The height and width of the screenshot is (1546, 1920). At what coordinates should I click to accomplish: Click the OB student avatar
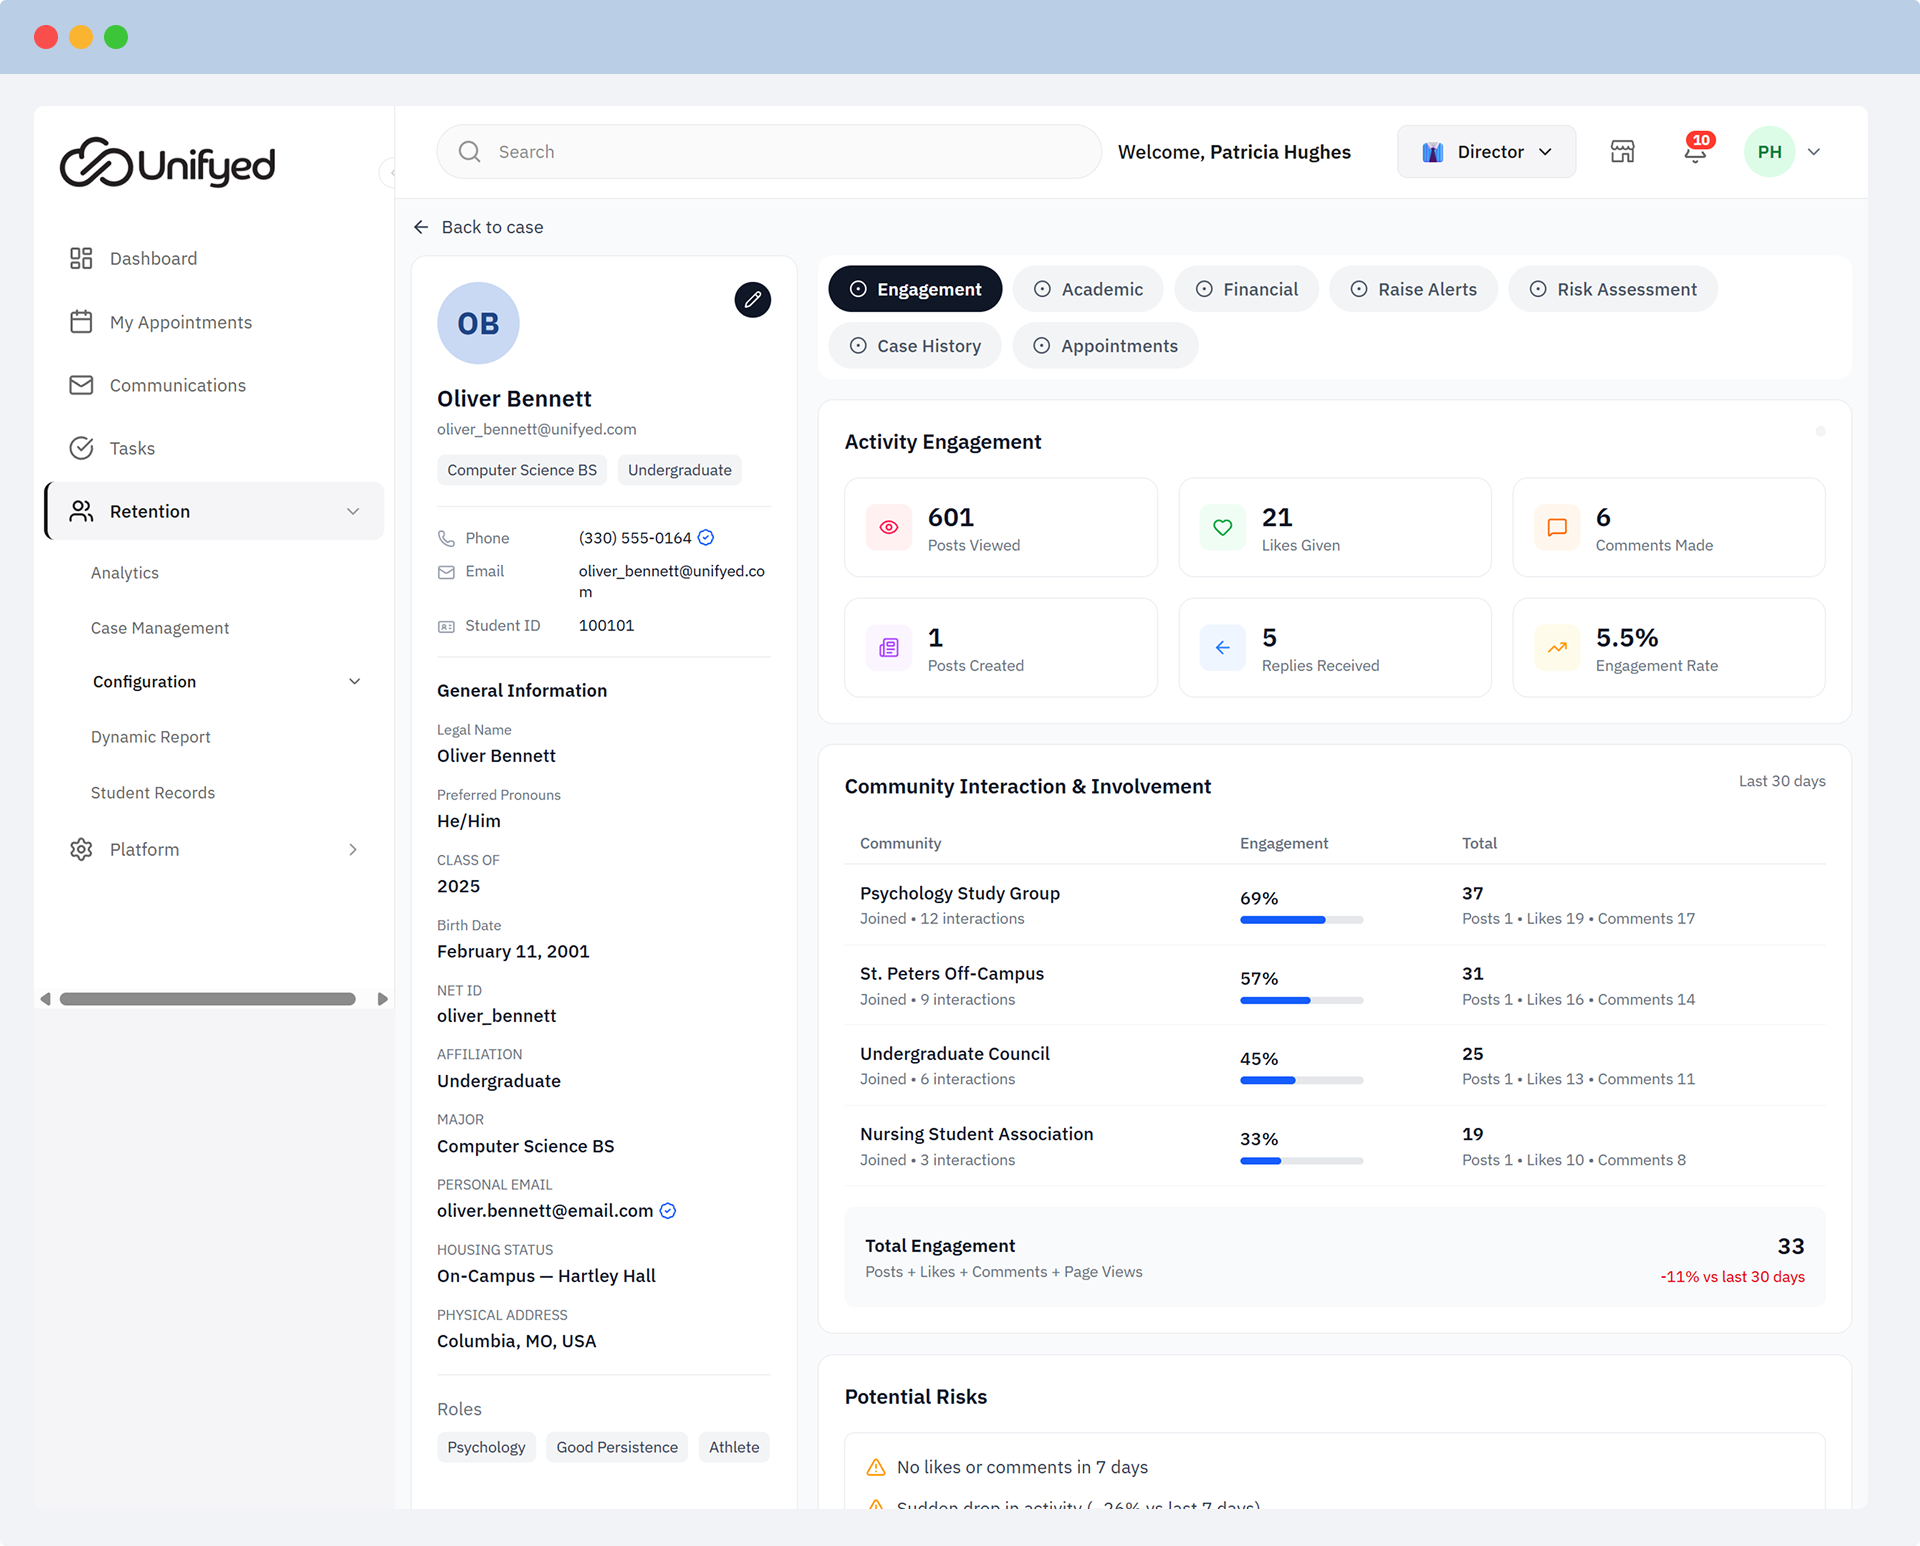point(478,323)
